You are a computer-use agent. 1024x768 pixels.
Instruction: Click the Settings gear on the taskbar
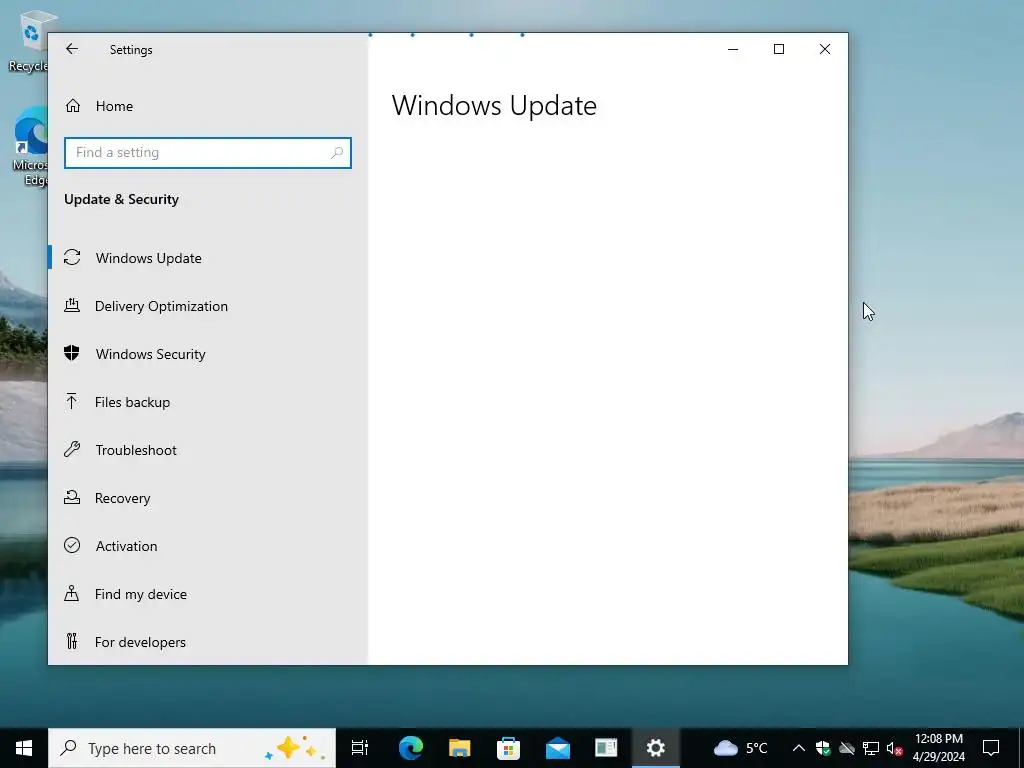(656, 748)
